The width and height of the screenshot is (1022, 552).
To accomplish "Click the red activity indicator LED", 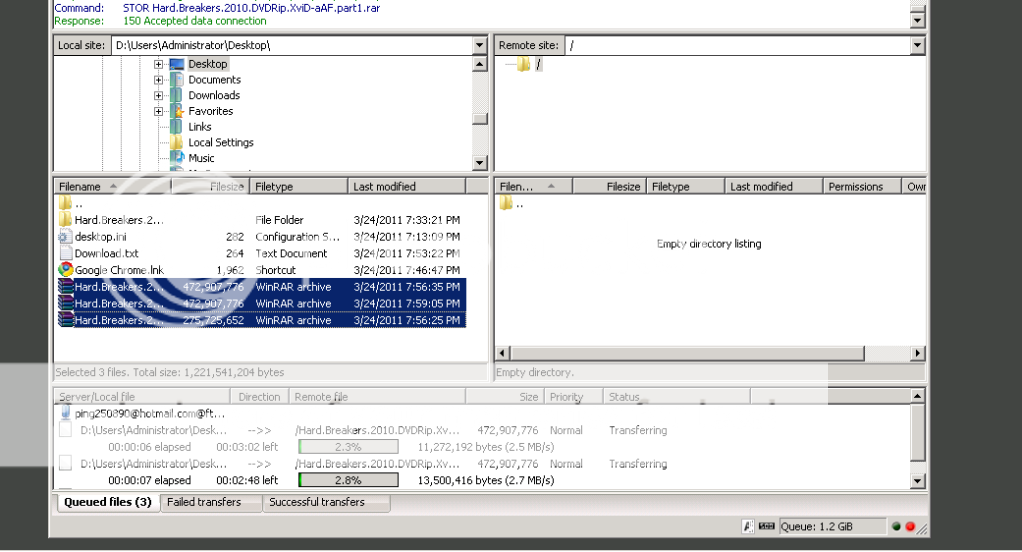I will 910,527.
